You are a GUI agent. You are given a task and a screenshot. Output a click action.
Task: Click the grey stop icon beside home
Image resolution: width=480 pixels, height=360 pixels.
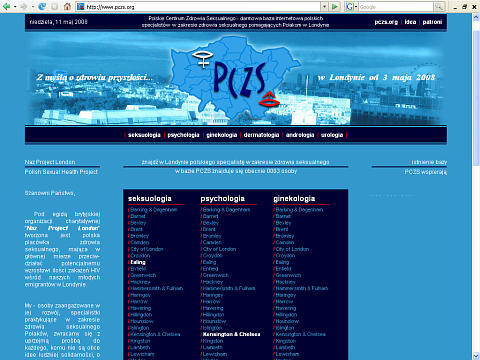coord(55,6)
